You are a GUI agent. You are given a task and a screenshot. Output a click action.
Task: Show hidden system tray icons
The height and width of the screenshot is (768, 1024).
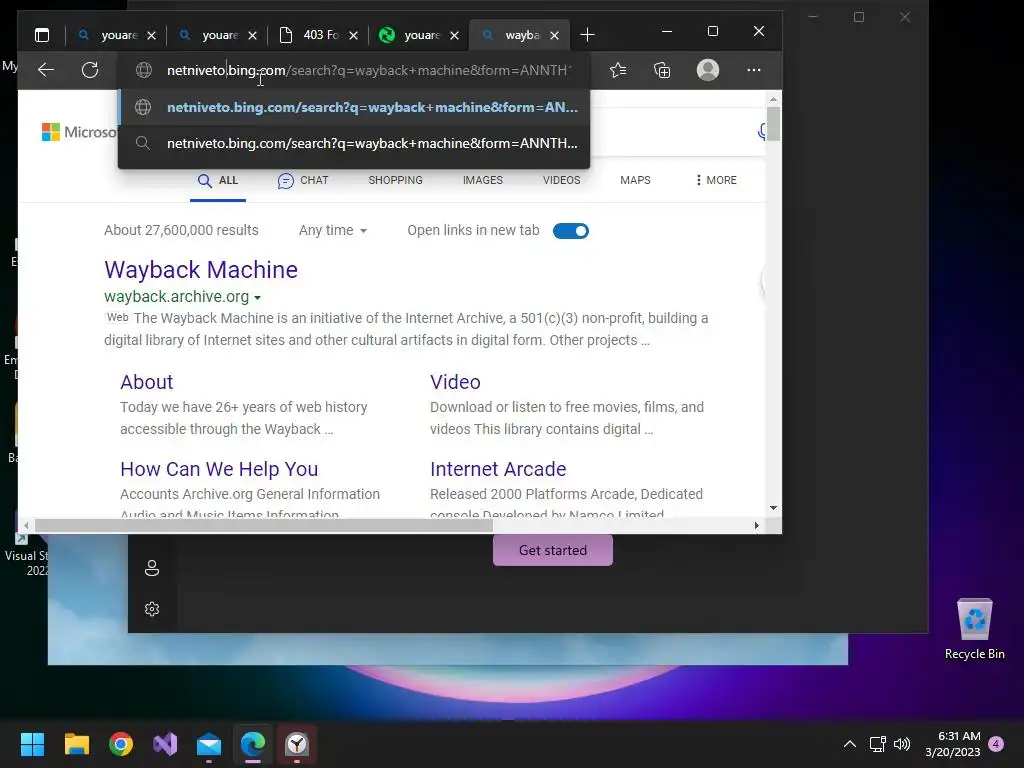[x=850, y=744]
